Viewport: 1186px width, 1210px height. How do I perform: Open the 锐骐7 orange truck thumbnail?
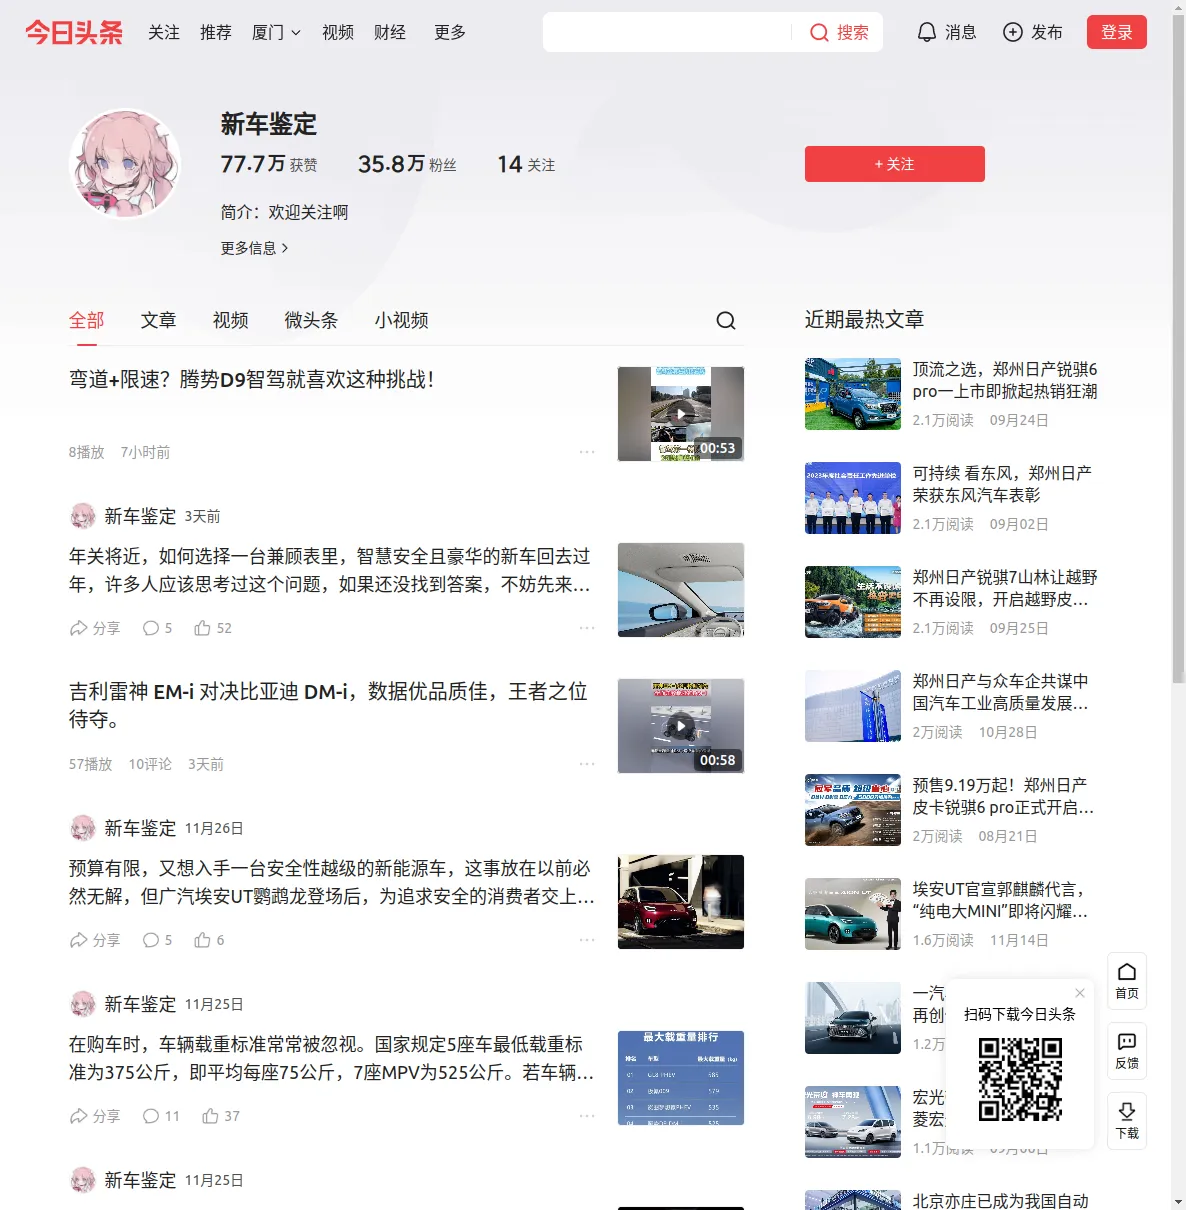click(x=853, y=602)
